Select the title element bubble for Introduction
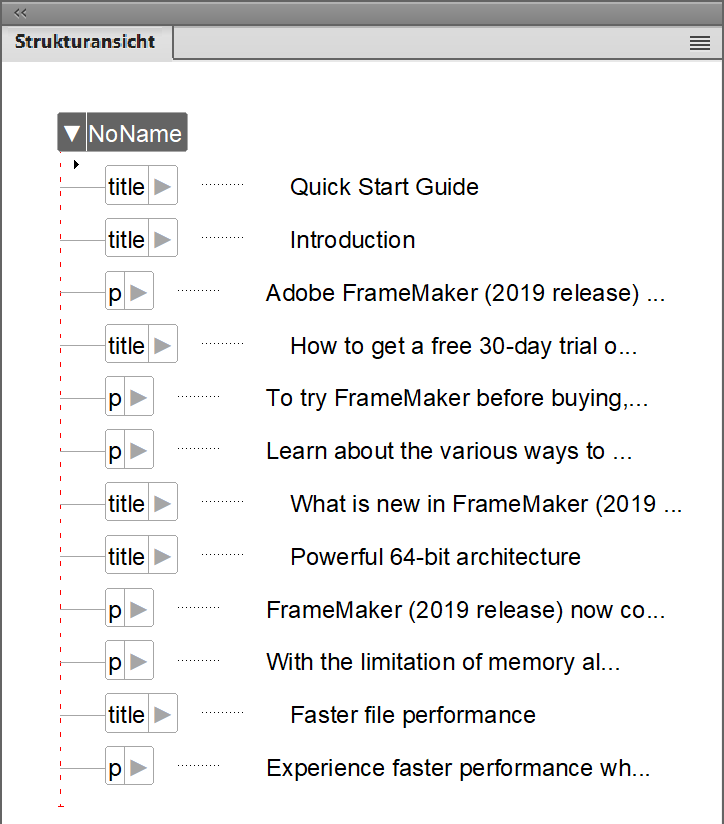This screenshot has height=824, width=724. click(x=126, y=238)
